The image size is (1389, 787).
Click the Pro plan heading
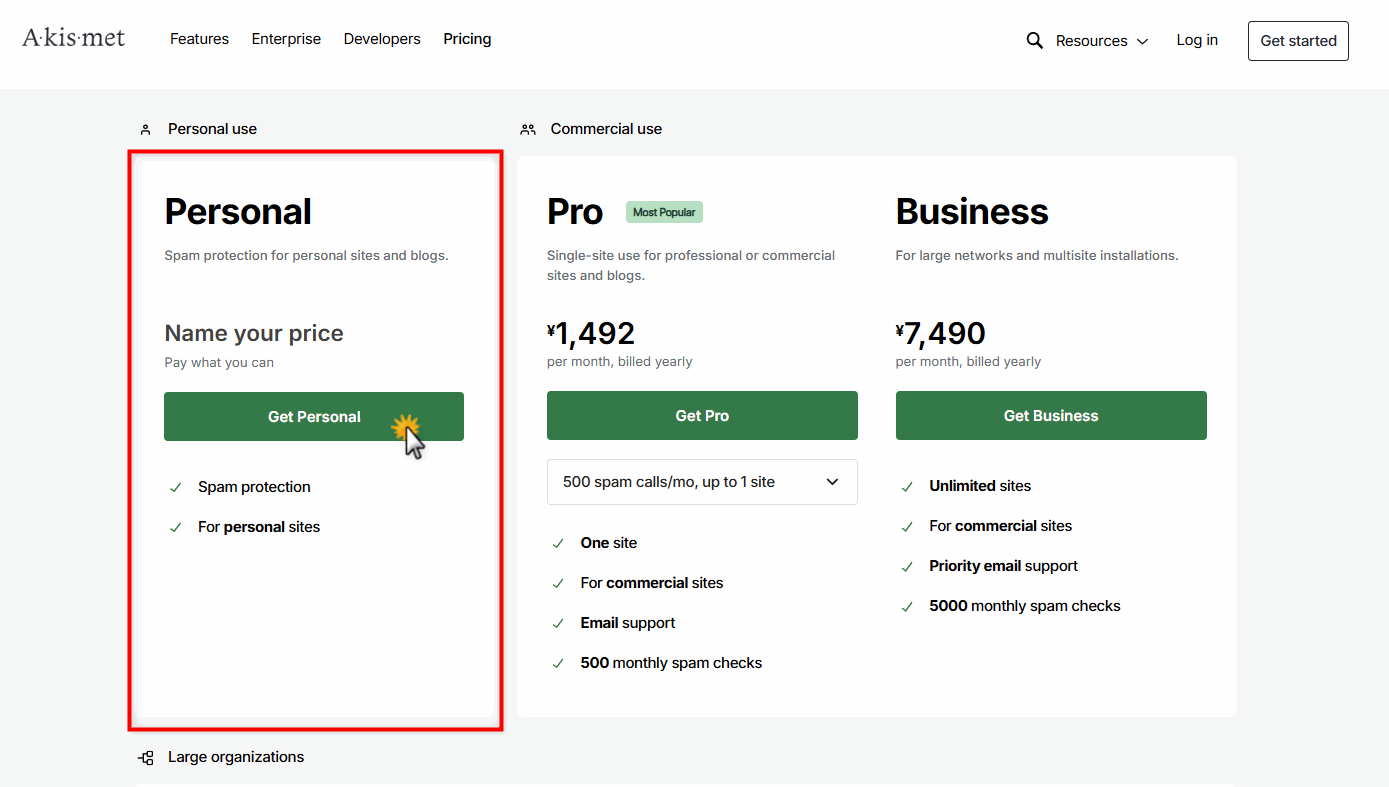pyautogui.click(x=575, y=212)
